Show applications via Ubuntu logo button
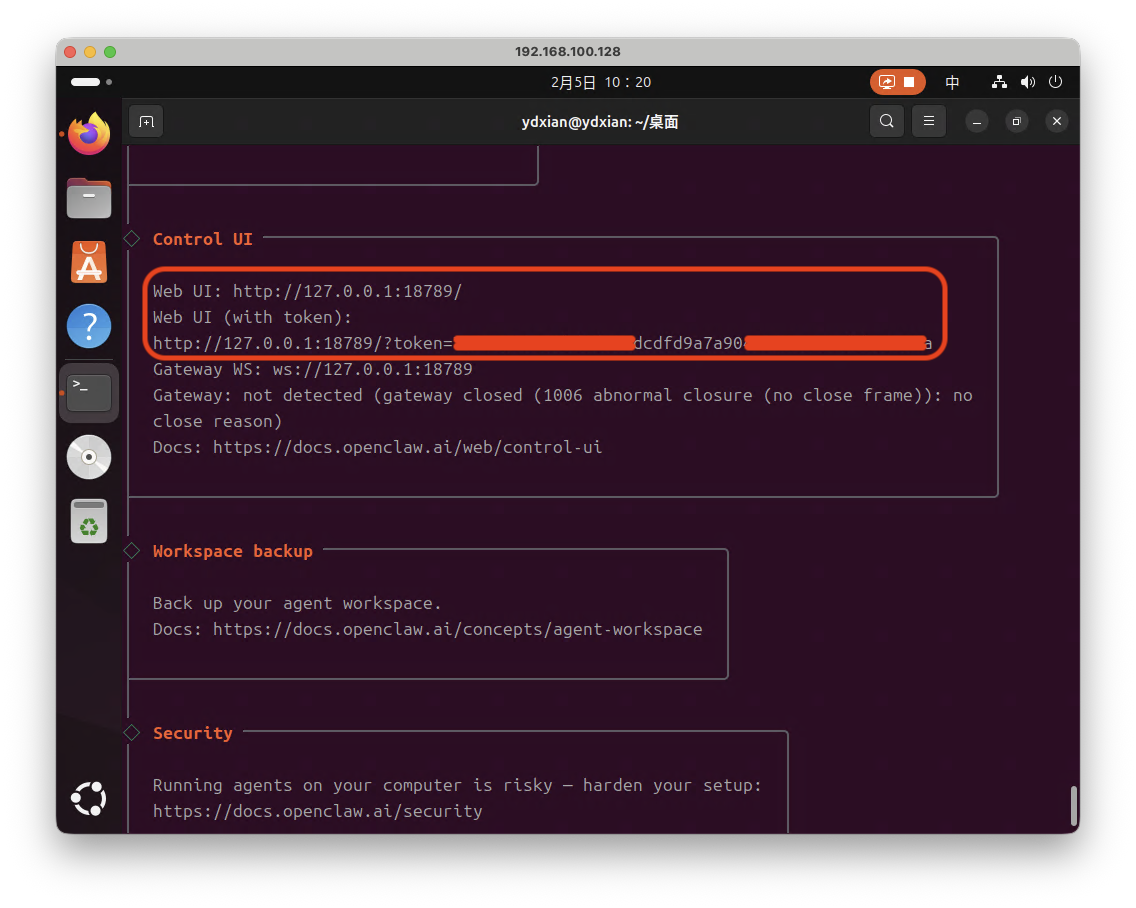 click(x=89, y=798)
